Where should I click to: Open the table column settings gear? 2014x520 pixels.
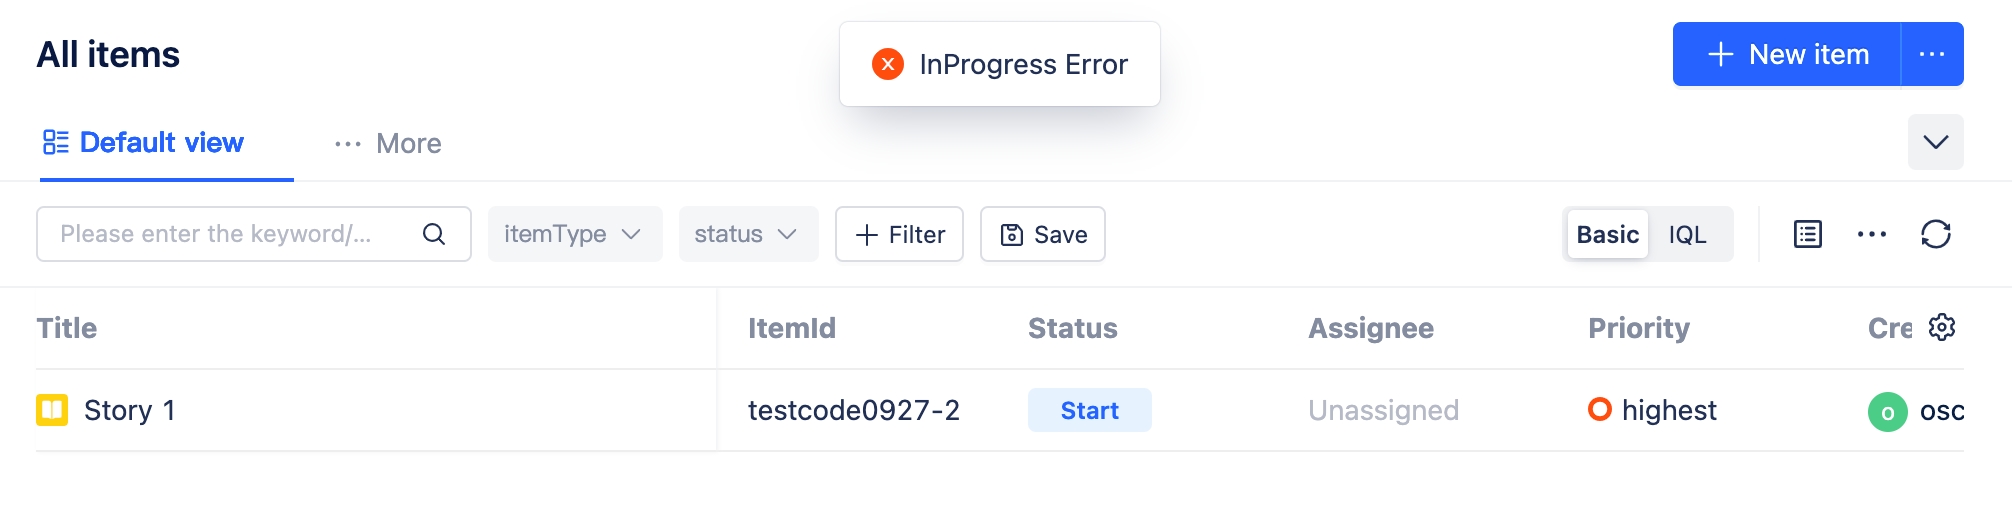coord(1942,327)
